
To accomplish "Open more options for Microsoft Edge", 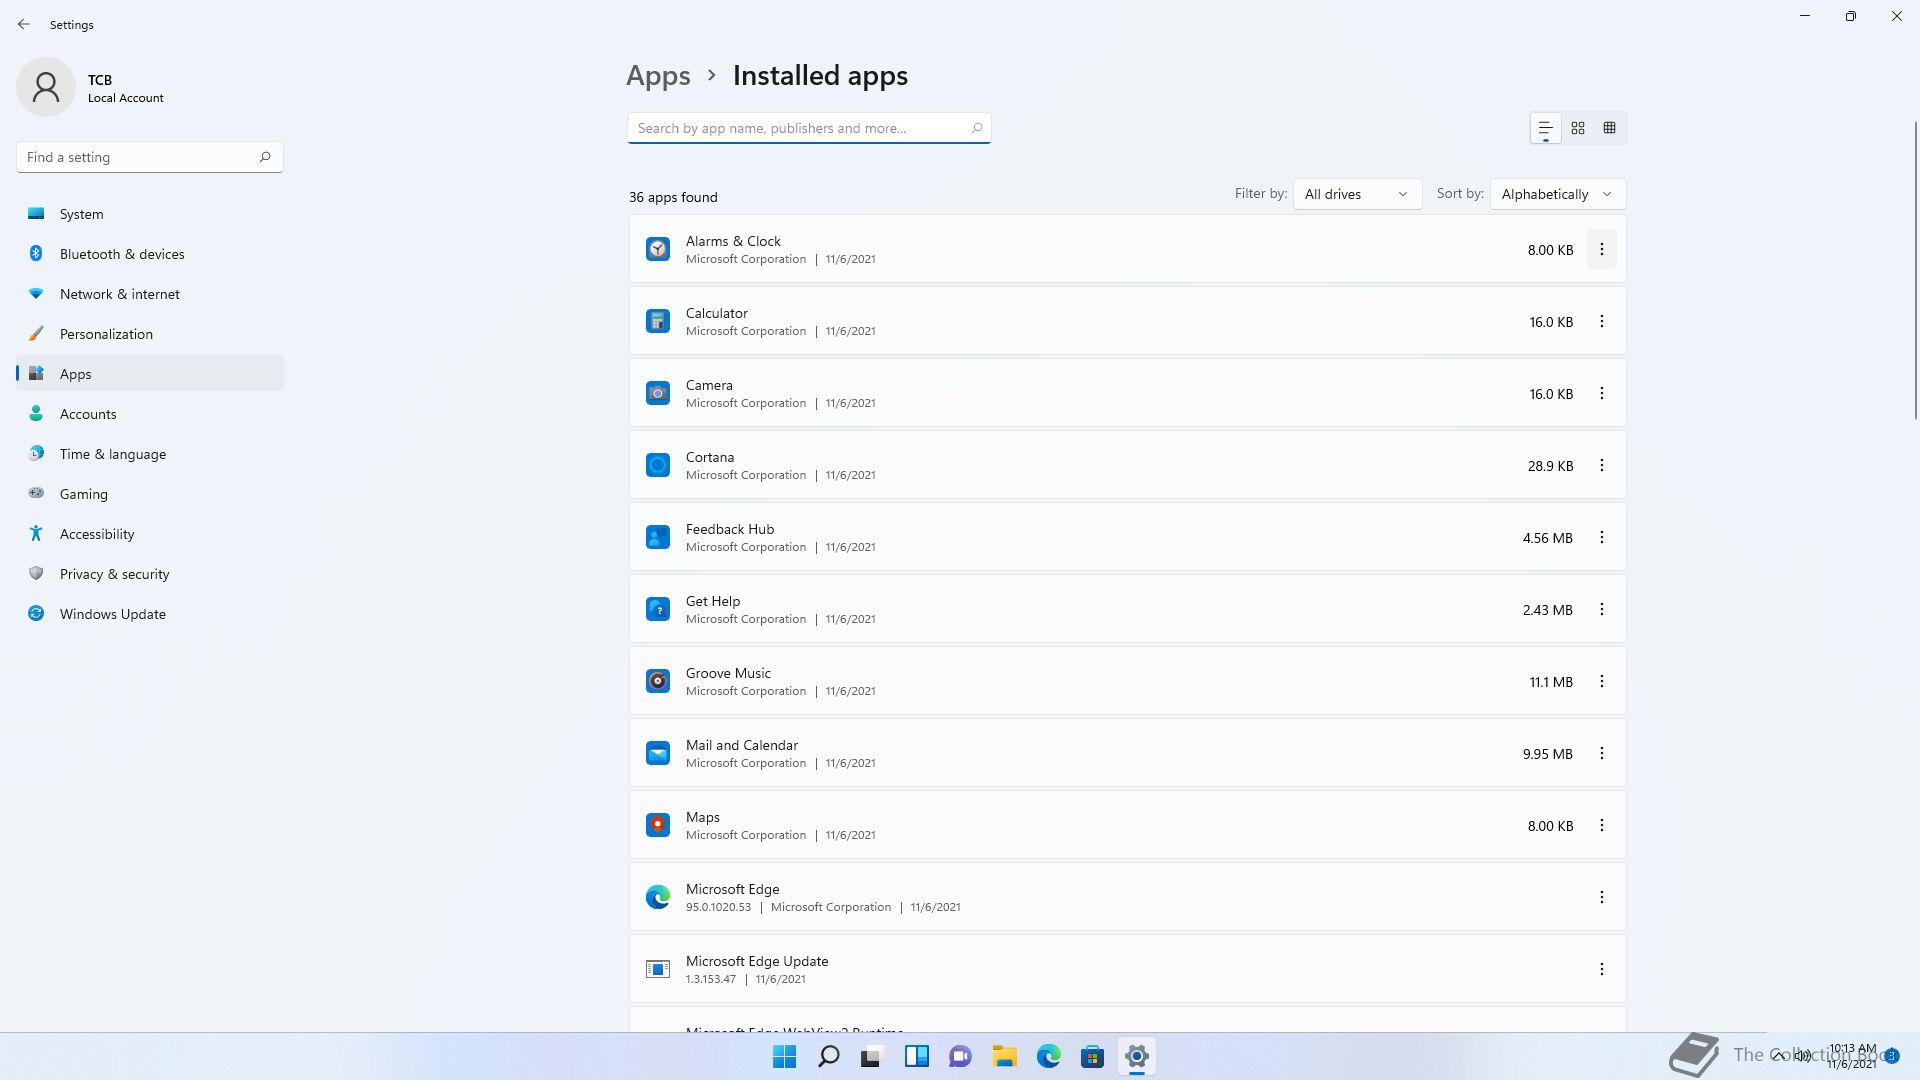I will [1602, 897].
